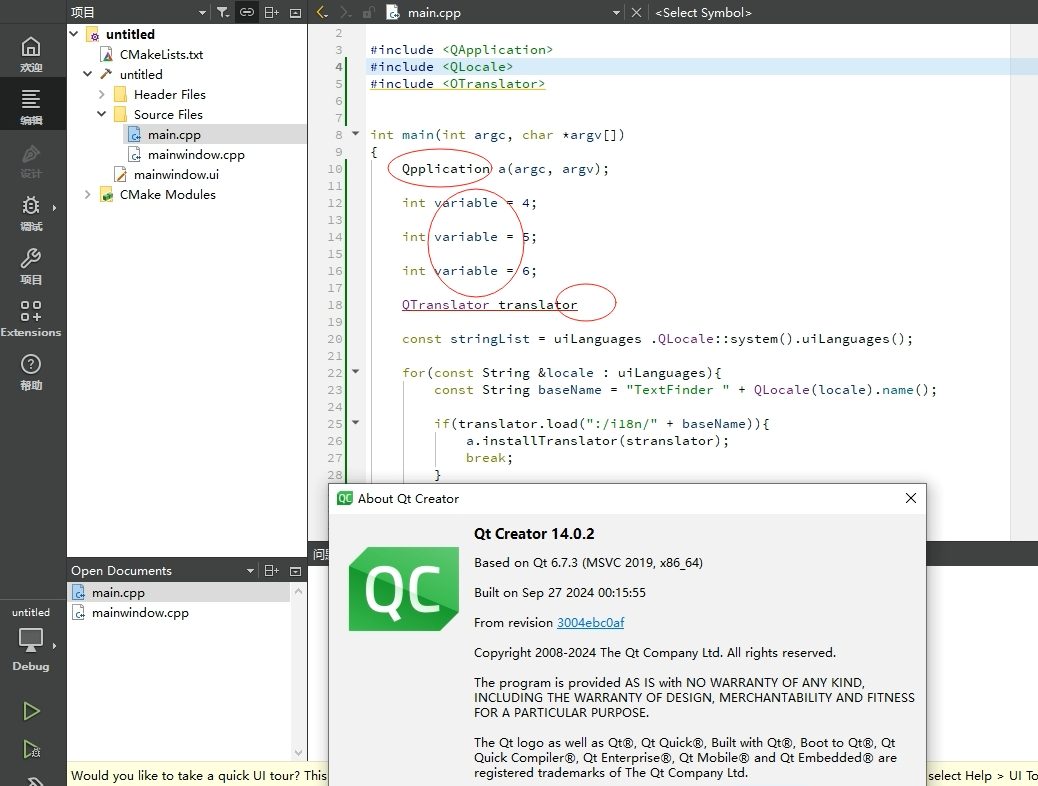Click the filter tree funnel icon

click(x=223, y=12)
